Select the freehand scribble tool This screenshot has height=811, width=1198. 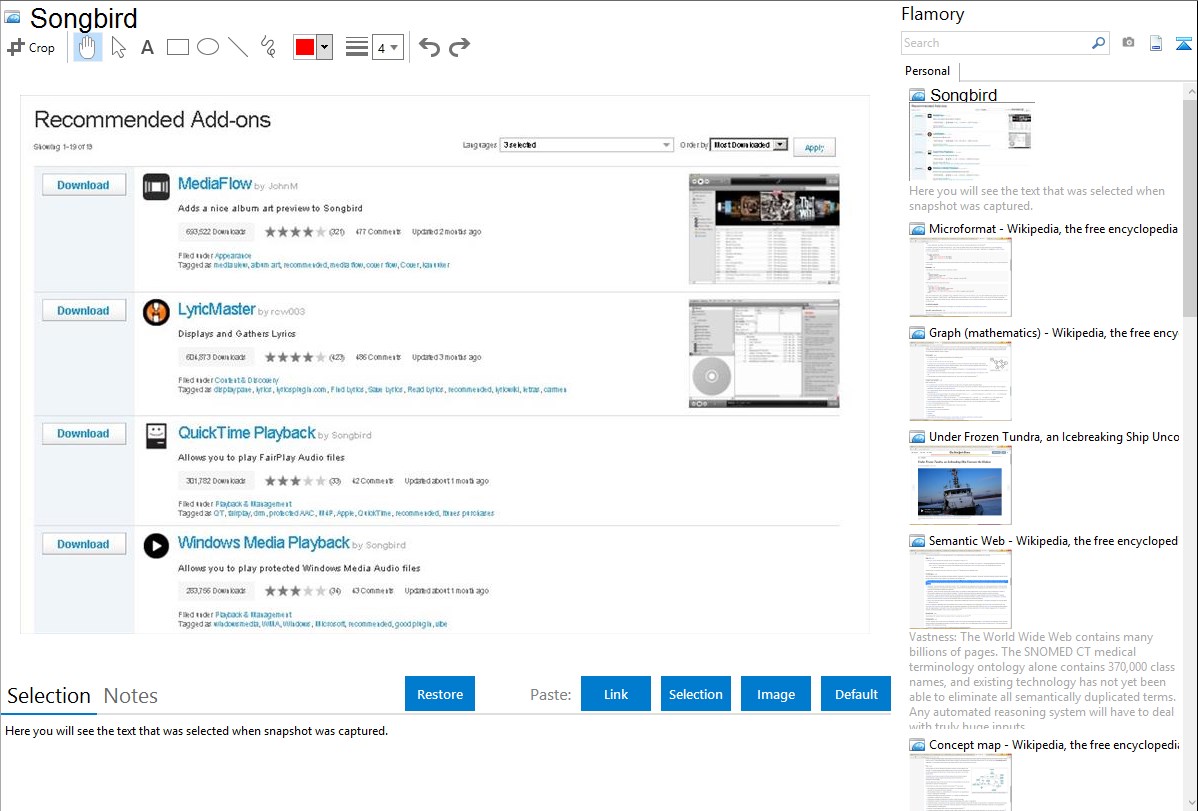tap(268, 47)
